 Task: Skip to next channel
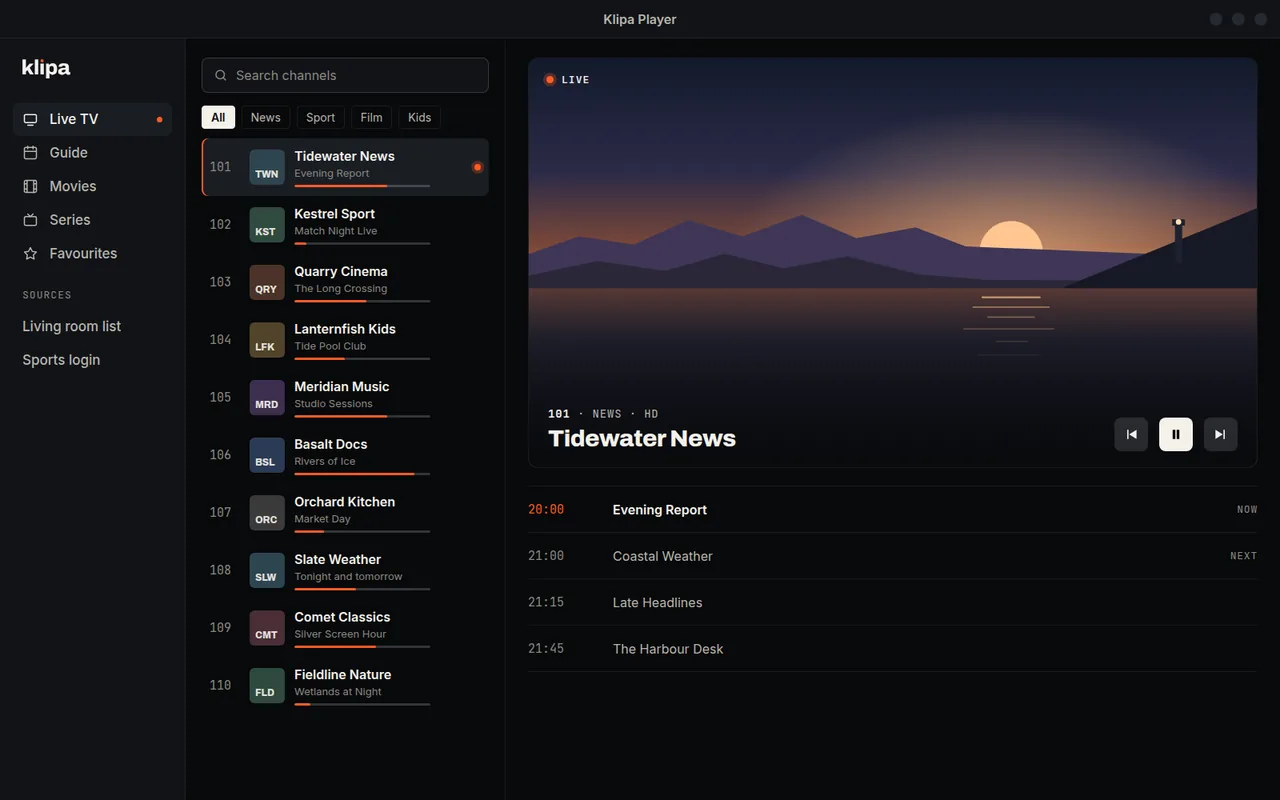click(x=1220, y=434)
